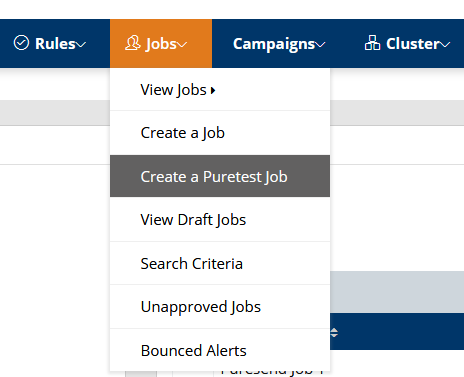The width and height of the screenshot is (464, 377).
Task: Click the Rules navigation label
Action: pyautogui.click(x=55, y=44)
